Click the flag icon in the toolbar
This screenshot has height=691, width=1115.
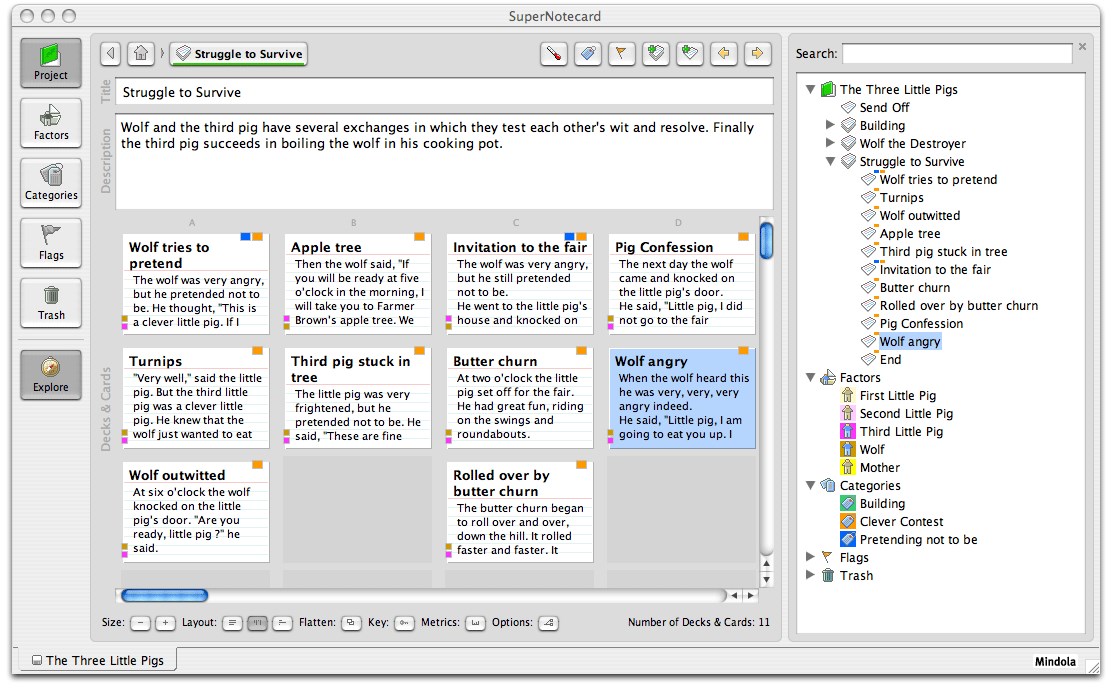coord(622,54)
